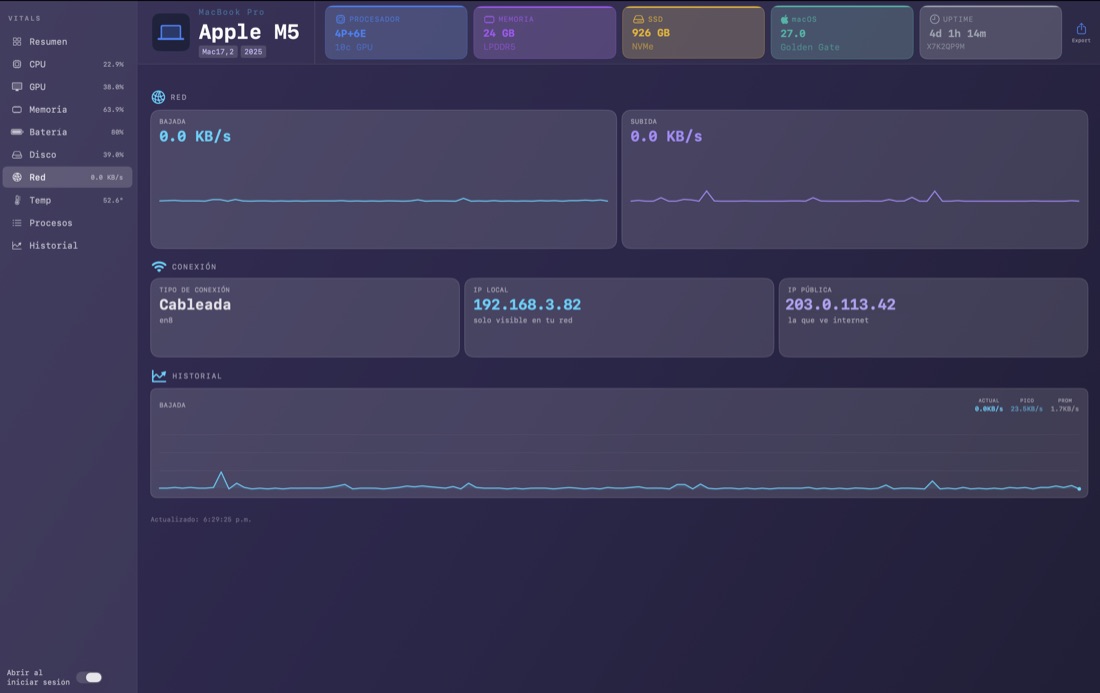This screenshot has height=693, width=1100.
Task: Click the Subida upload speed graph
Action: (854, 198)
